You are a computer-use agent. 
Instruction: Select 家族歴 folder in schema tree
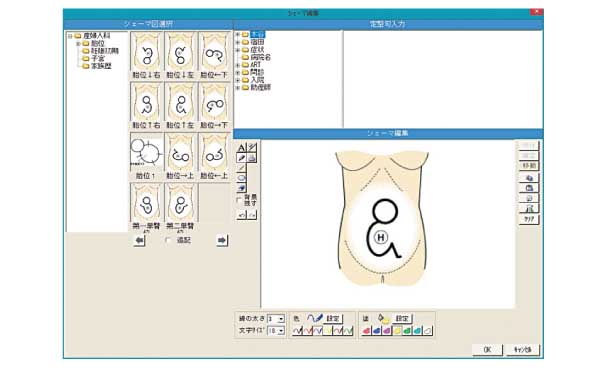(101, 66)
